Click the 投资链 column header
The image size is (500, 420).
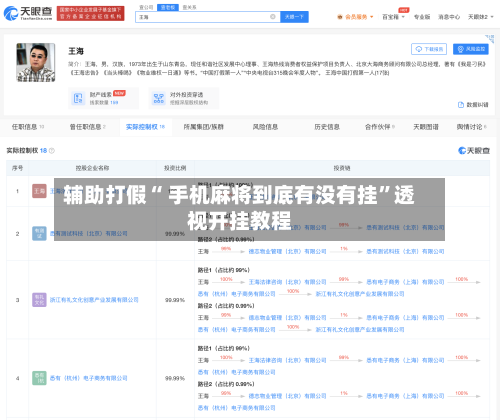(x=342, y=168)
